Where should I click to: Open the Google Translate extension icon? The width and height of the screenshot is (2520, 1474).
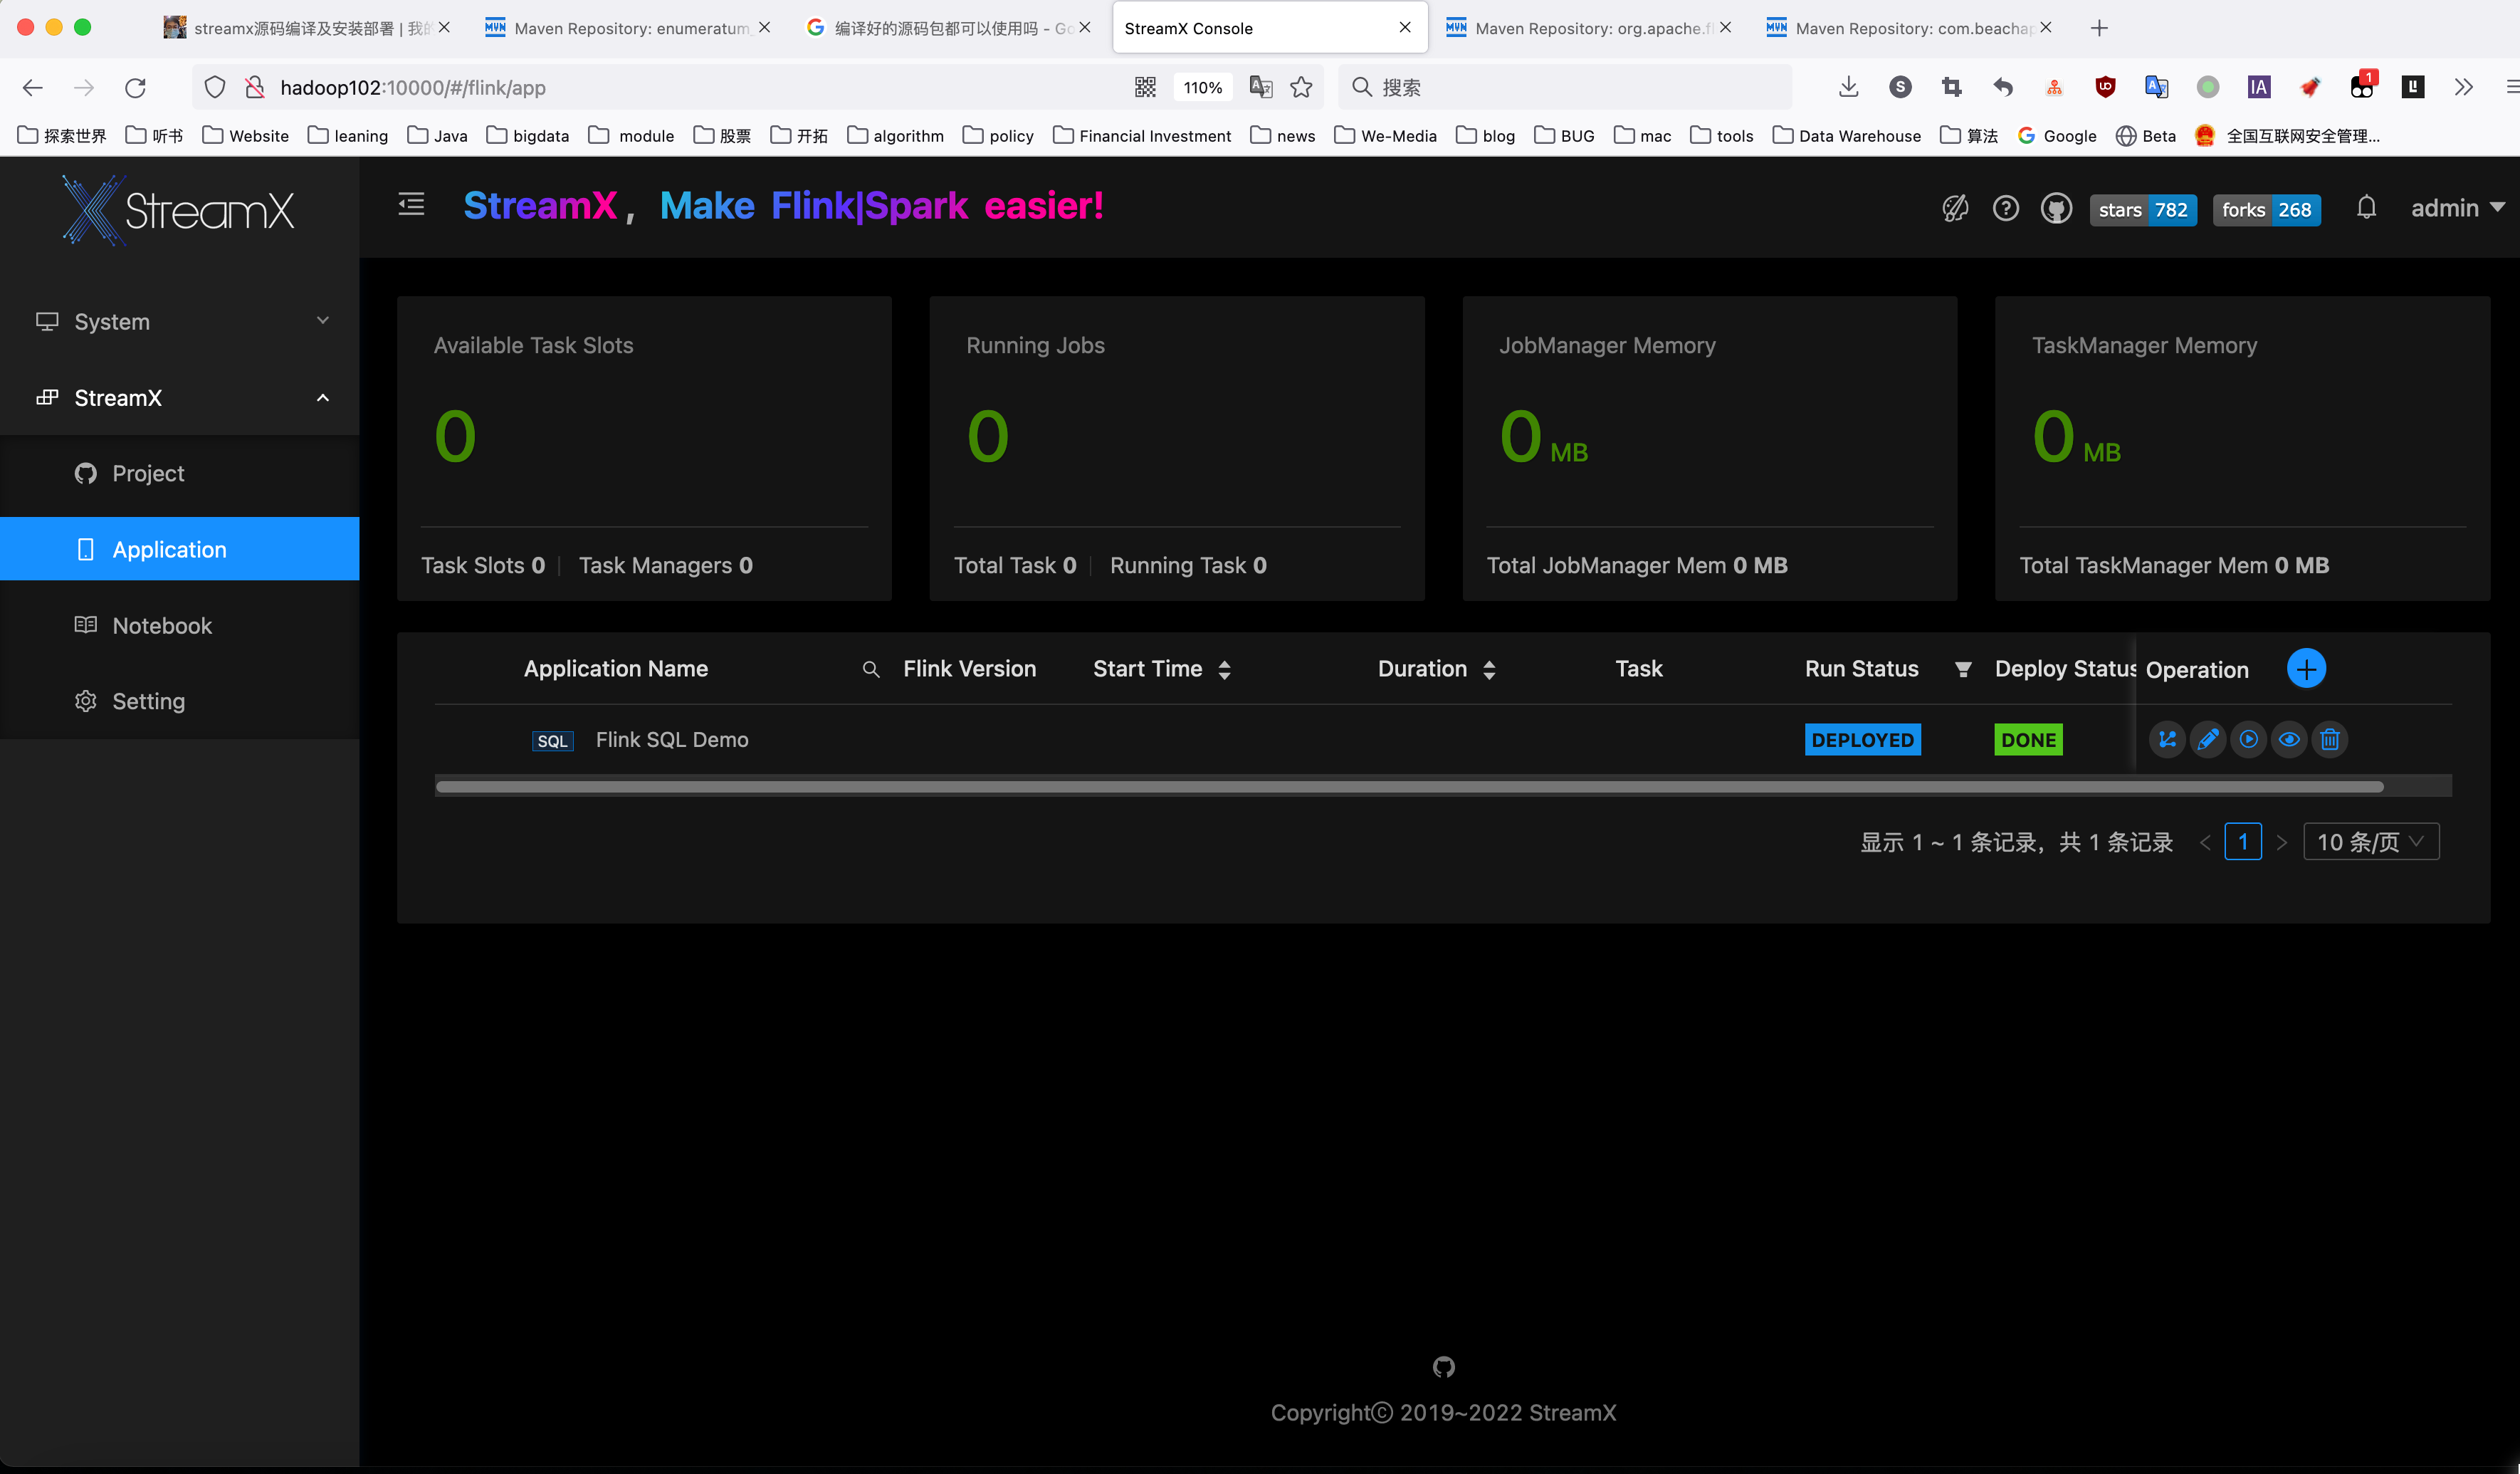pos(2156,88)
